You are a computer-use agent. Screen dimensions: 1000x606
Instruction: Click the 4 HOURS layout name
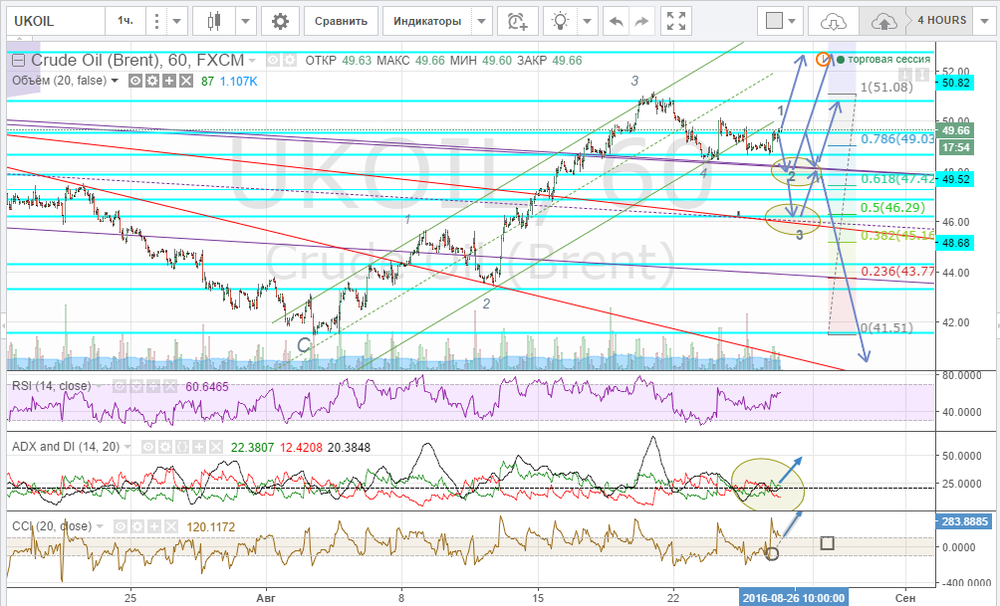(x=942, y=20)
